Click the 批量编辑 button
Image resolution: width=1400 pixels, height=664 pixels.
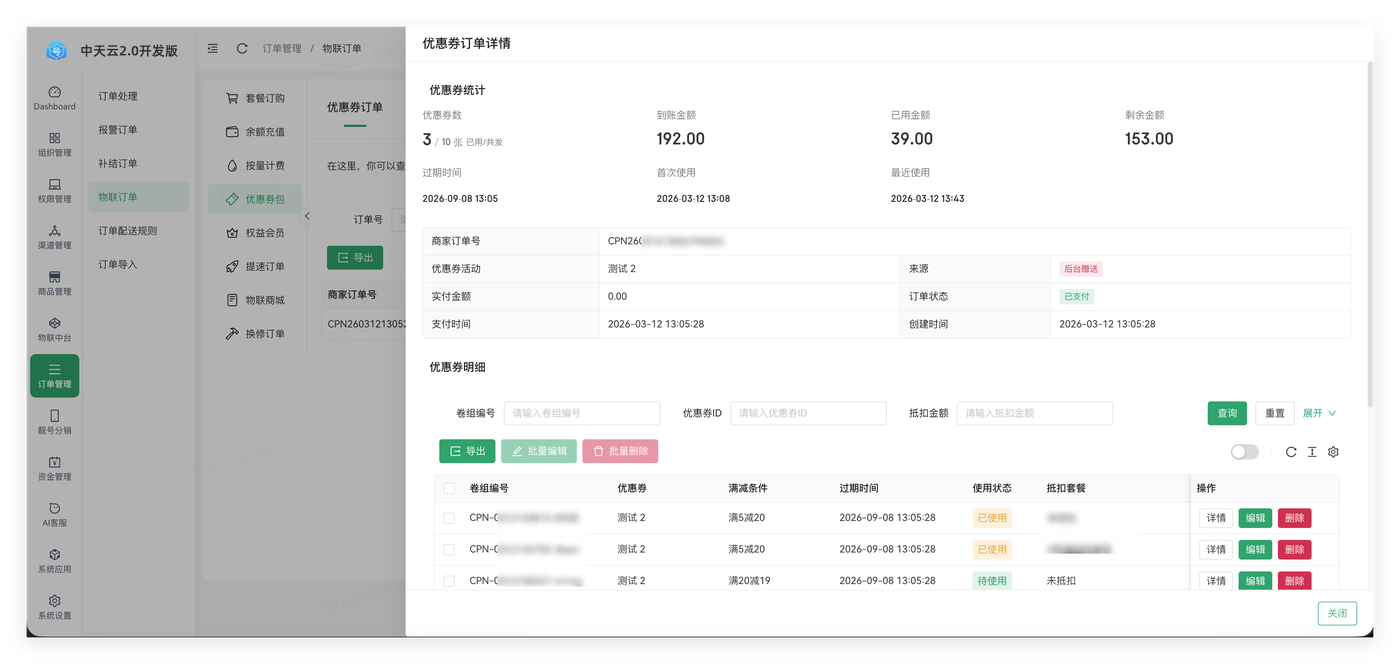tap(539, 451)
